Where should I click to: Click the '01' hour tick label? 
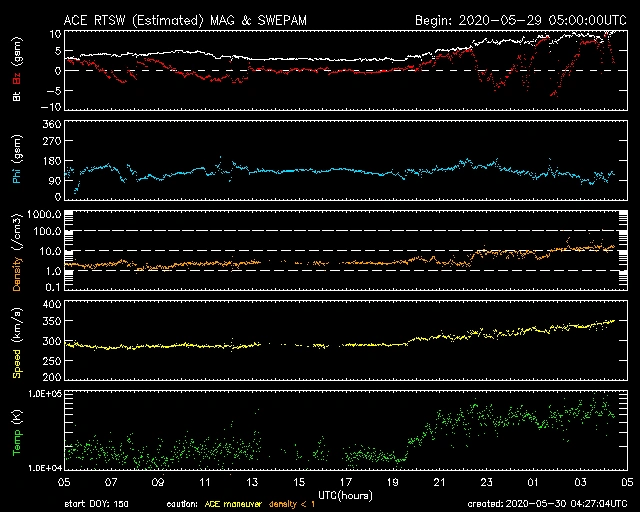533,482
